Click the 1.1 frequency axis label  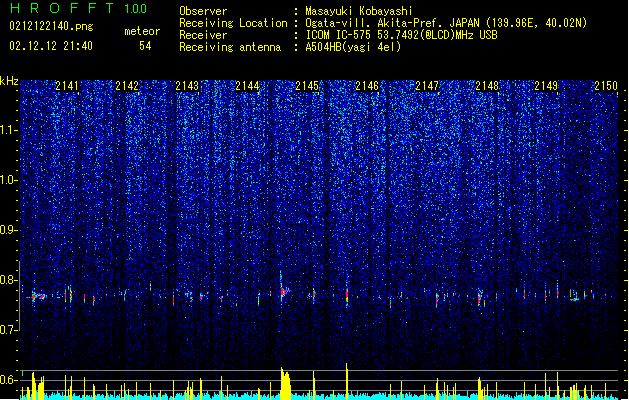(x=8, y=130)
